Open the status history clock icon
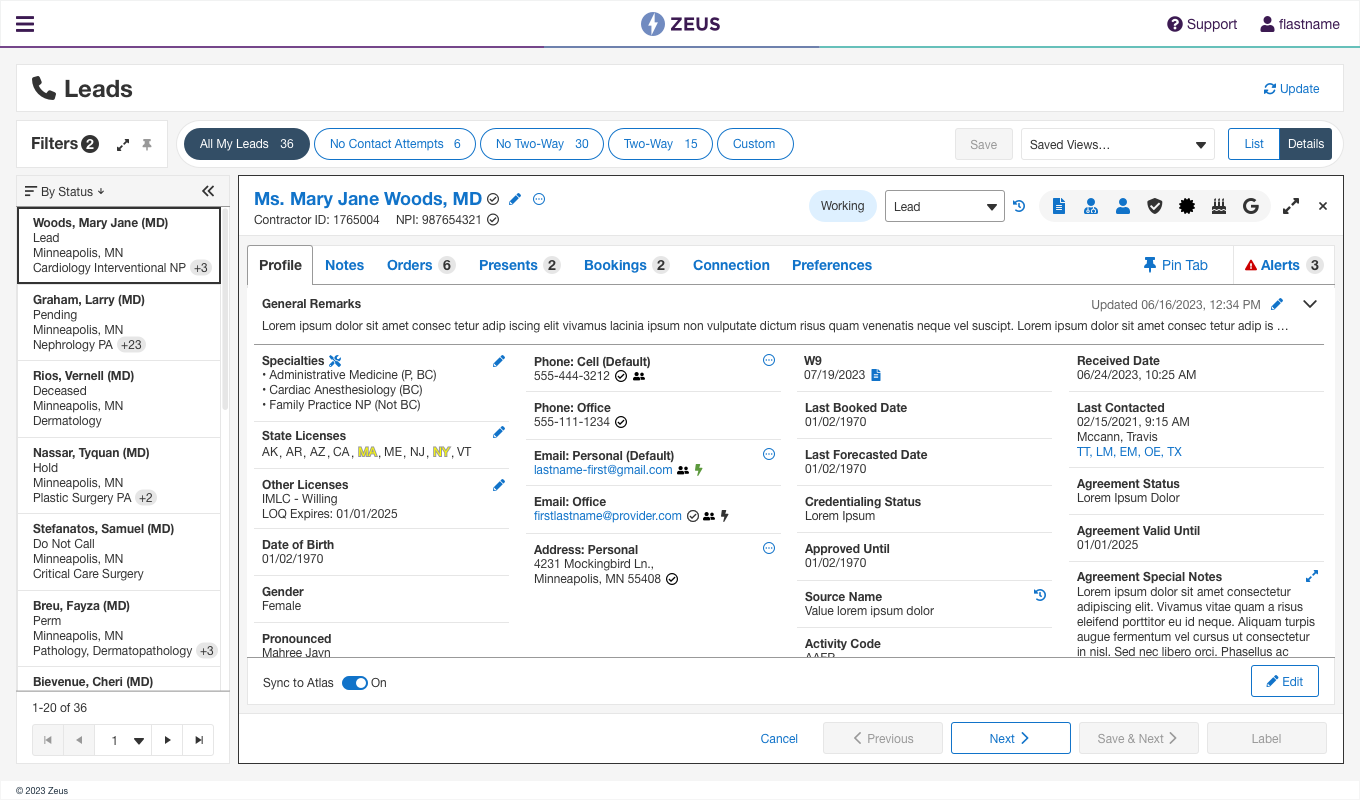Image resolution: width=1360 pixels, height=800 pixels. (1019, 206)
